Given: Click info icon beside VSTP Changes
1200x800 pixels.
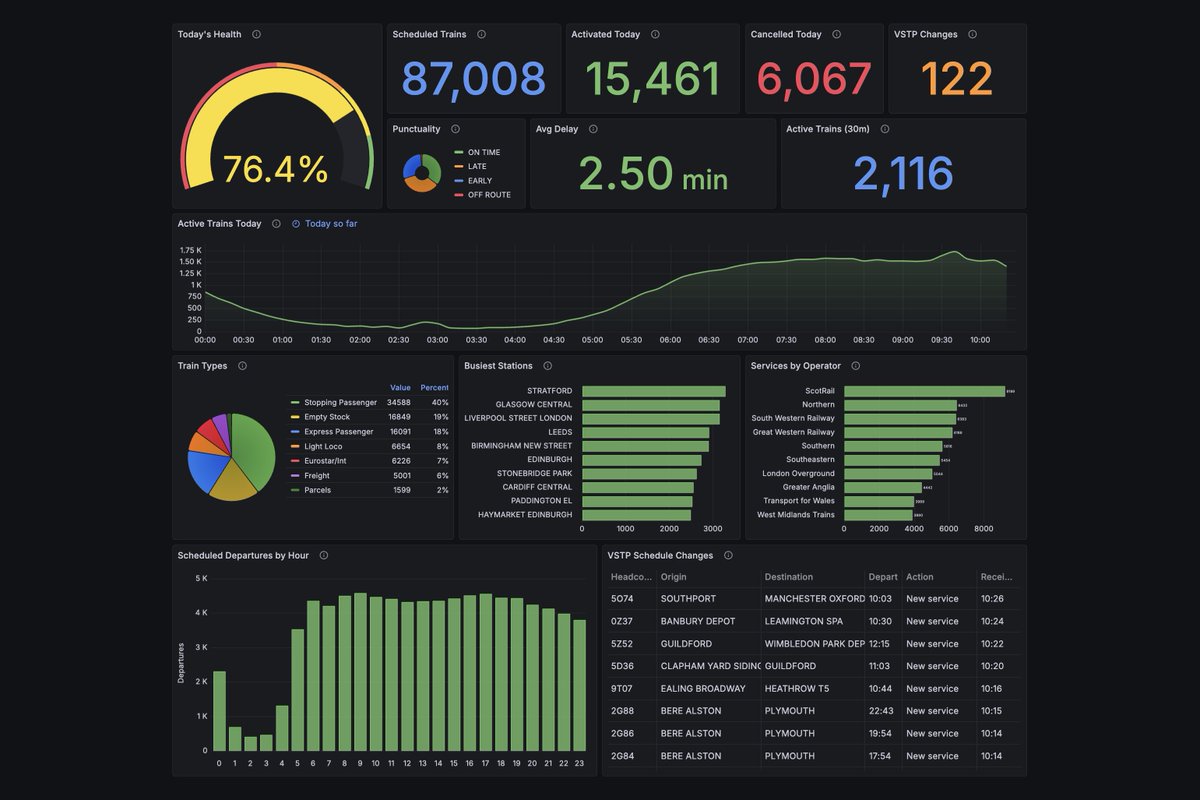Looking at the screenshot, I should coord(973,34).
